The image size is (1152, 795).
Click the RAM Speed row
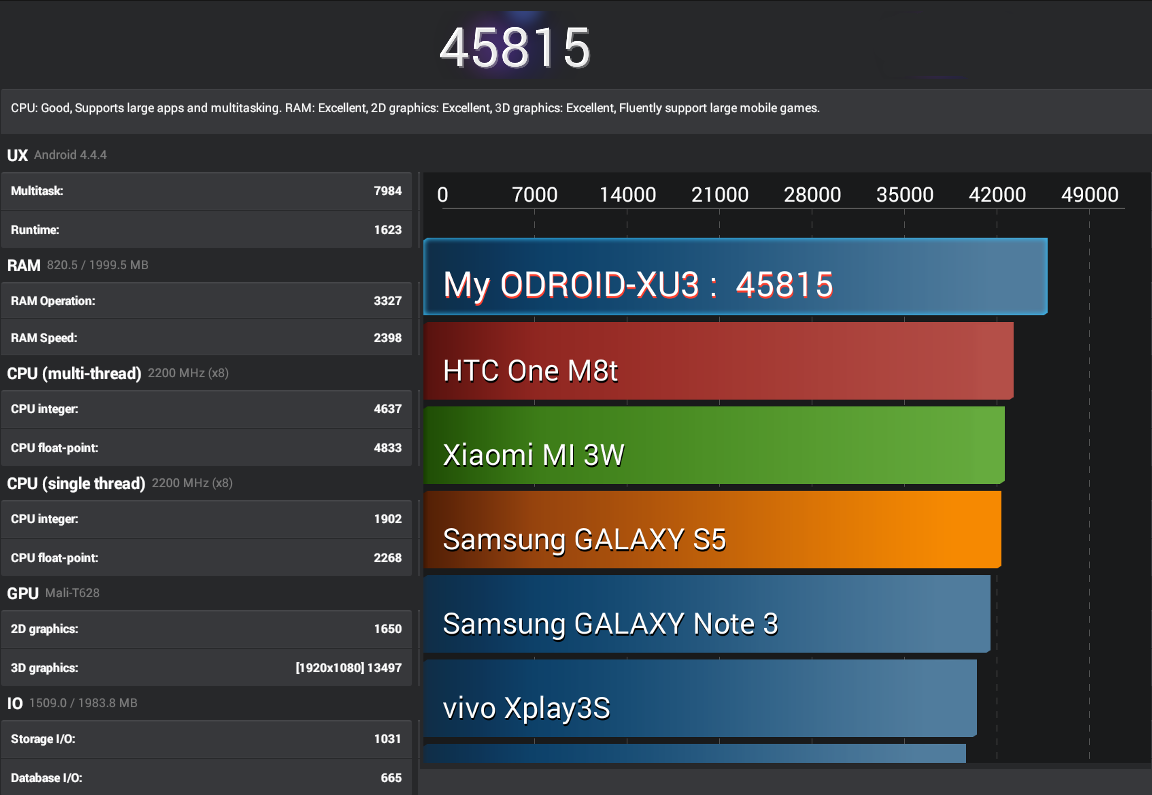point(206,337)
